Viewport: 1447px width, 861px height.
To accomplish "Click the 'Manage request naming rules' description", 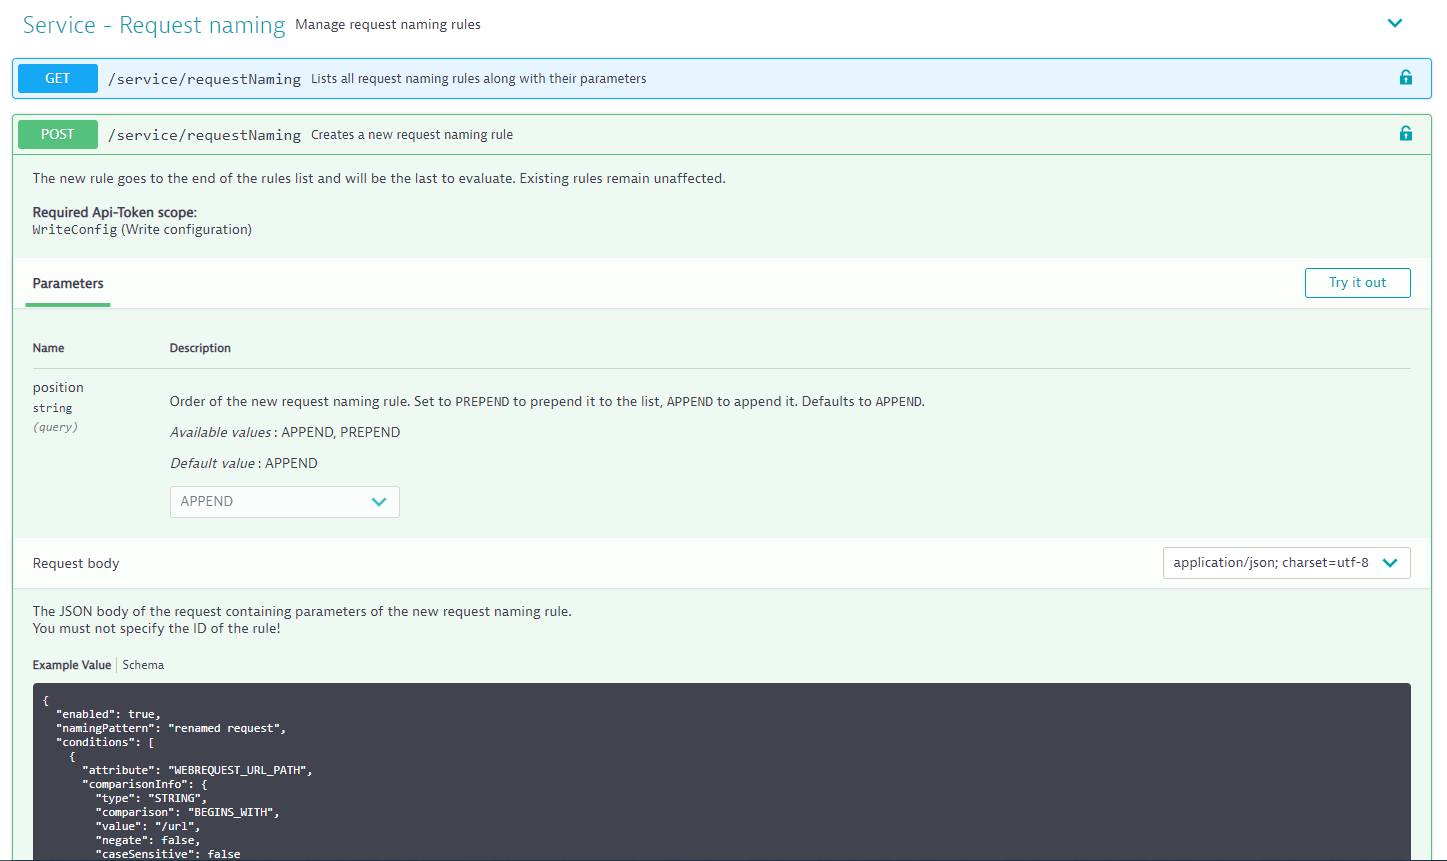I will [x=388, y=25].
